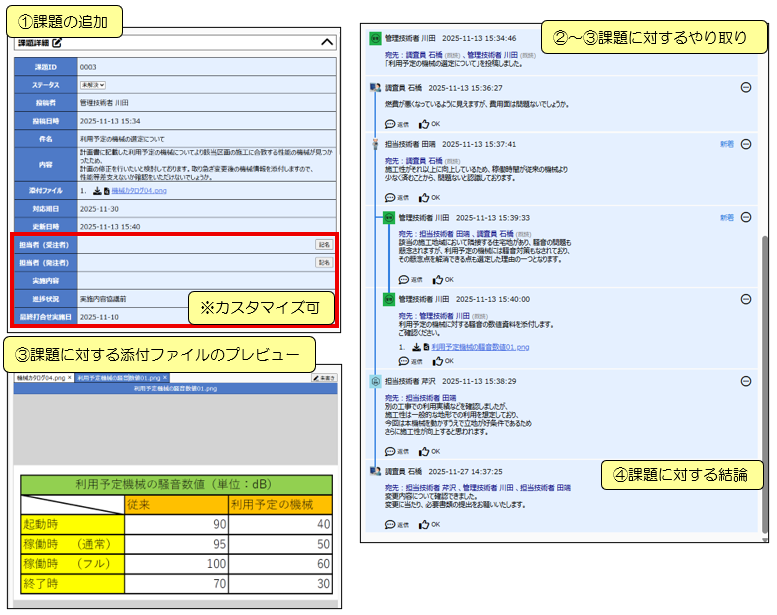Click 記名 button for 担当者(発注者)
Image resolution: width=777 pixels, height=615 pixels.
(324, 263)
